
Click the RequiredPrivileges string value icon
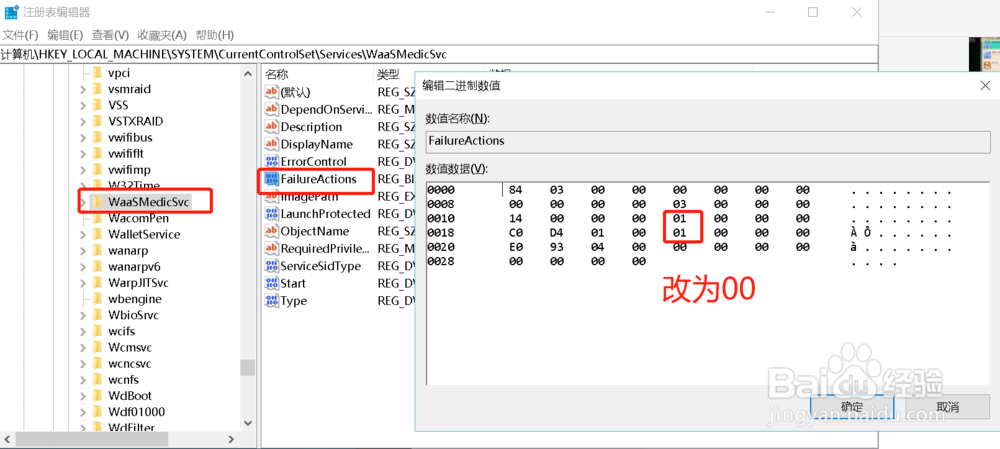[272, 248]
